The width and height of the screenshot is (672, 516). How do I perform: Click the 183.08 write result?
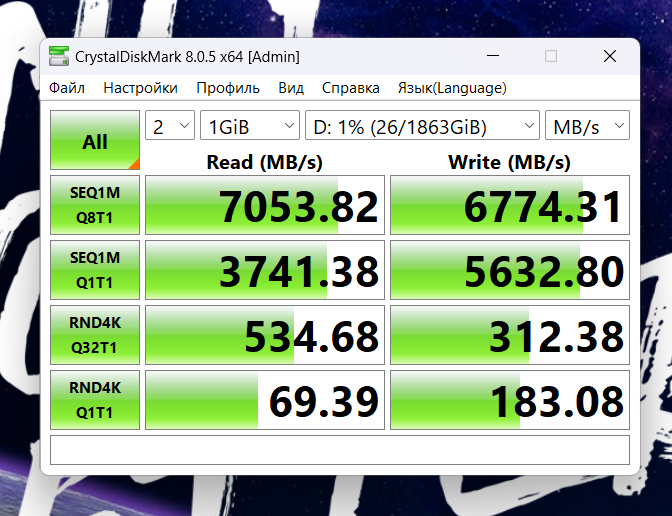[x=510, y=400]
